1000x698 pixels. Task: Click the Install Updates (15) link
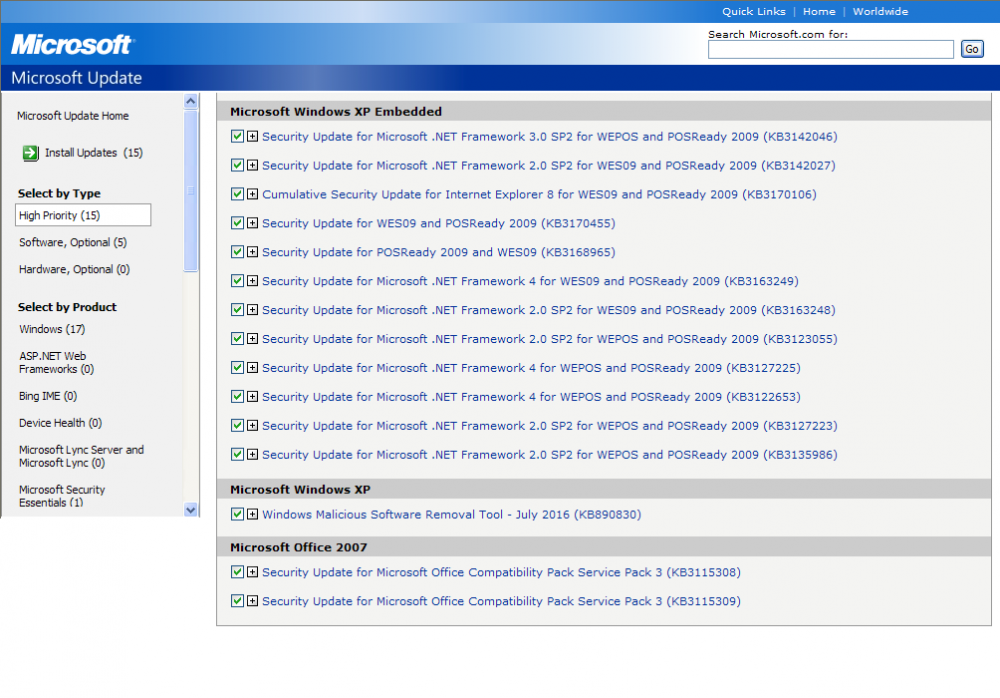(94, 152)
